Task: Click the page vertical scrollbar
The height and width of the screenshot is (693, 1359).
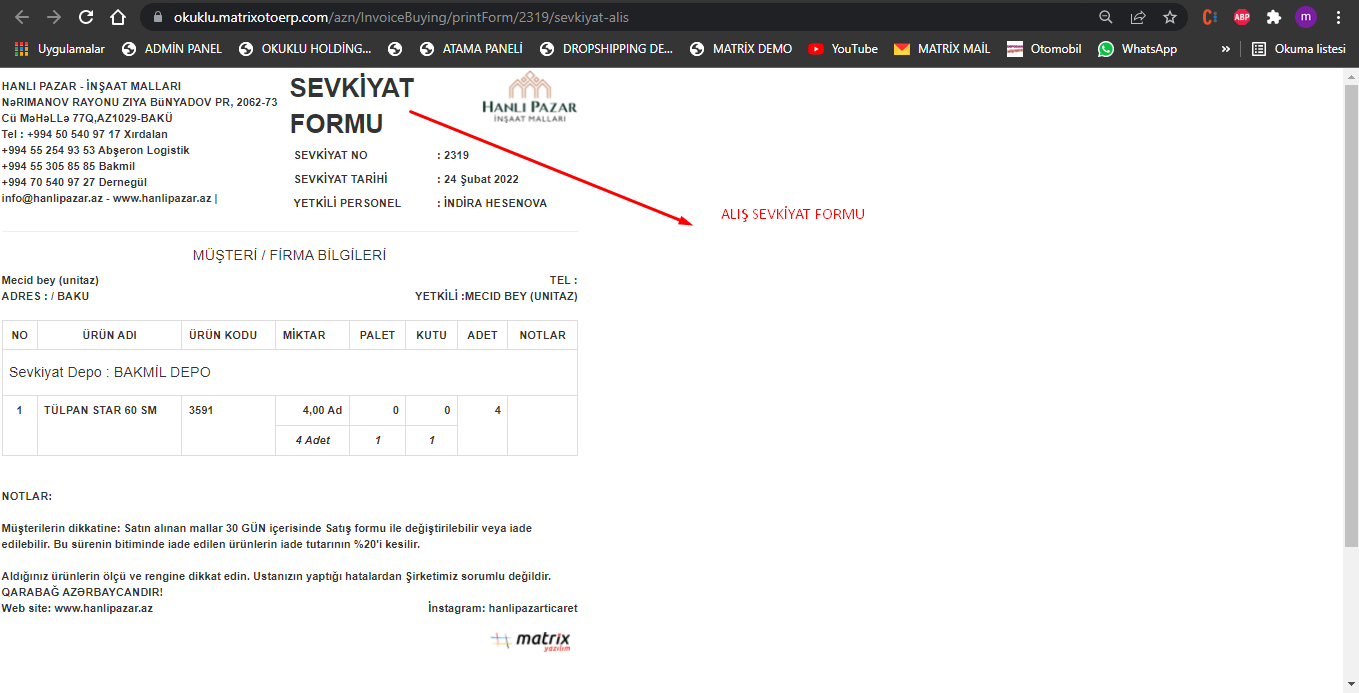Action: point(1350,310)
